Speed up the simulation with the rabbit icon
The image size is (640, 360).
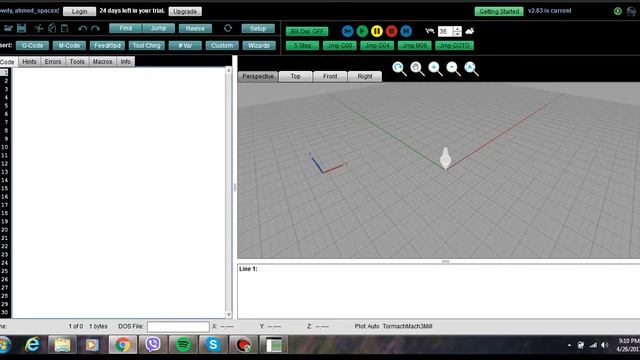(x=469, y=31)
